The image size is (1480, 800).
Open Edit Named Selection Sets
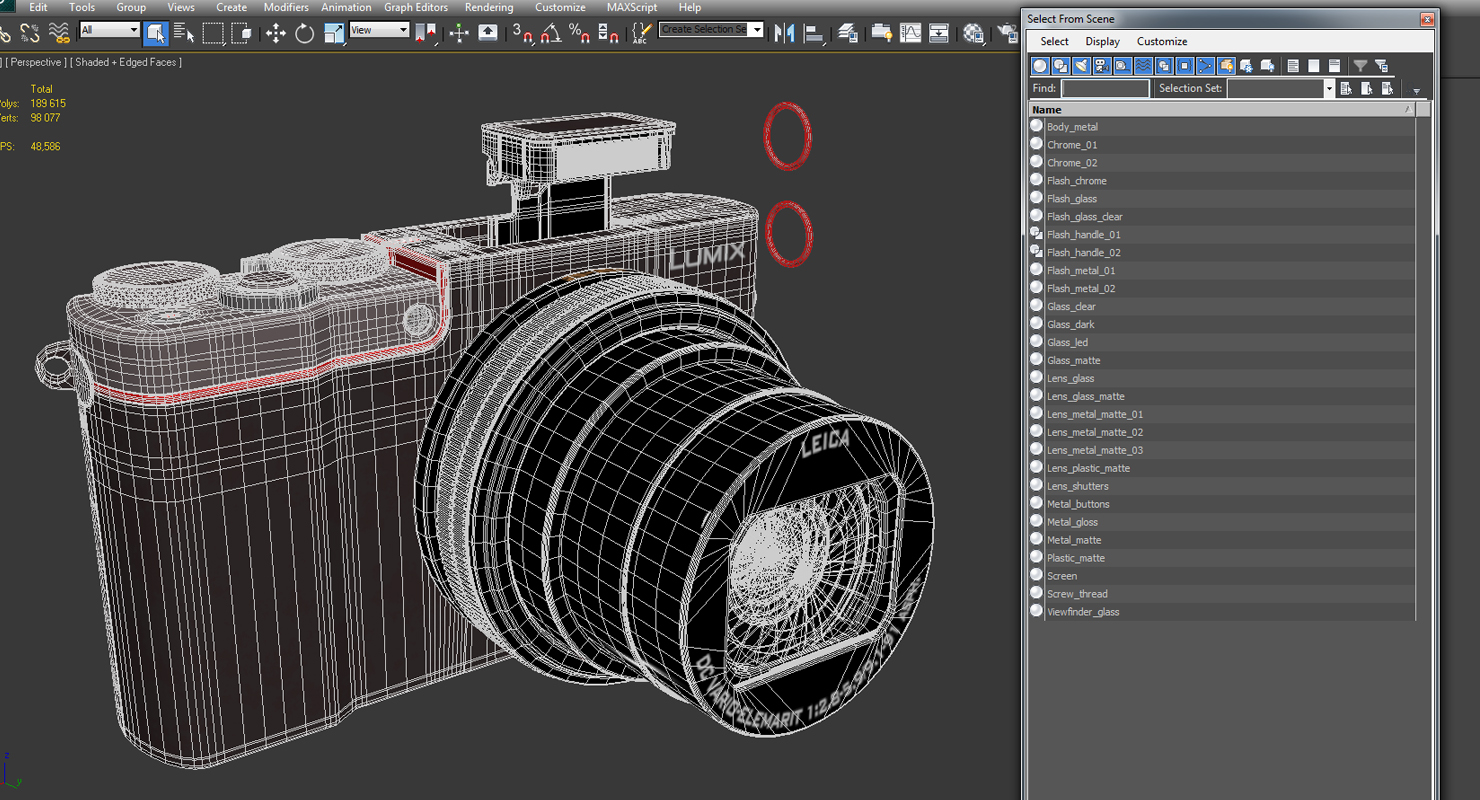pos(640,33)
